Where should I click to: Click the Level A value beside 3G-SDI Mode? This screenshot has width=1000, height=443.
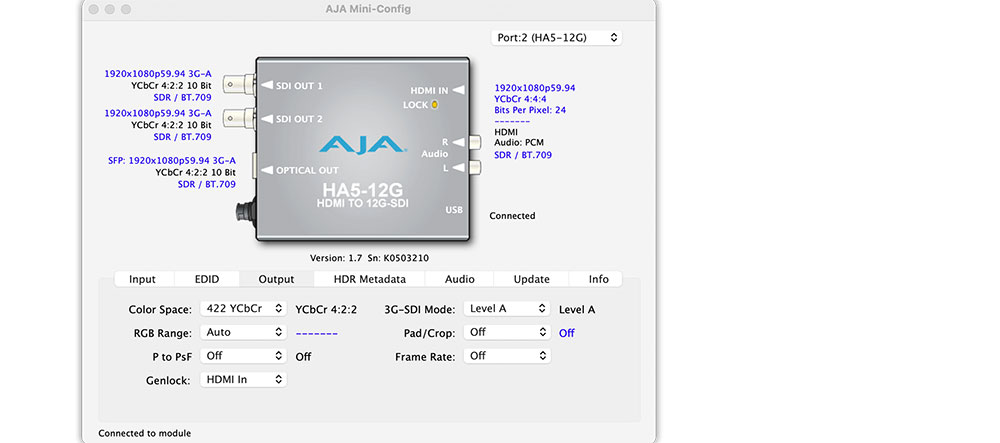[577, 310]
